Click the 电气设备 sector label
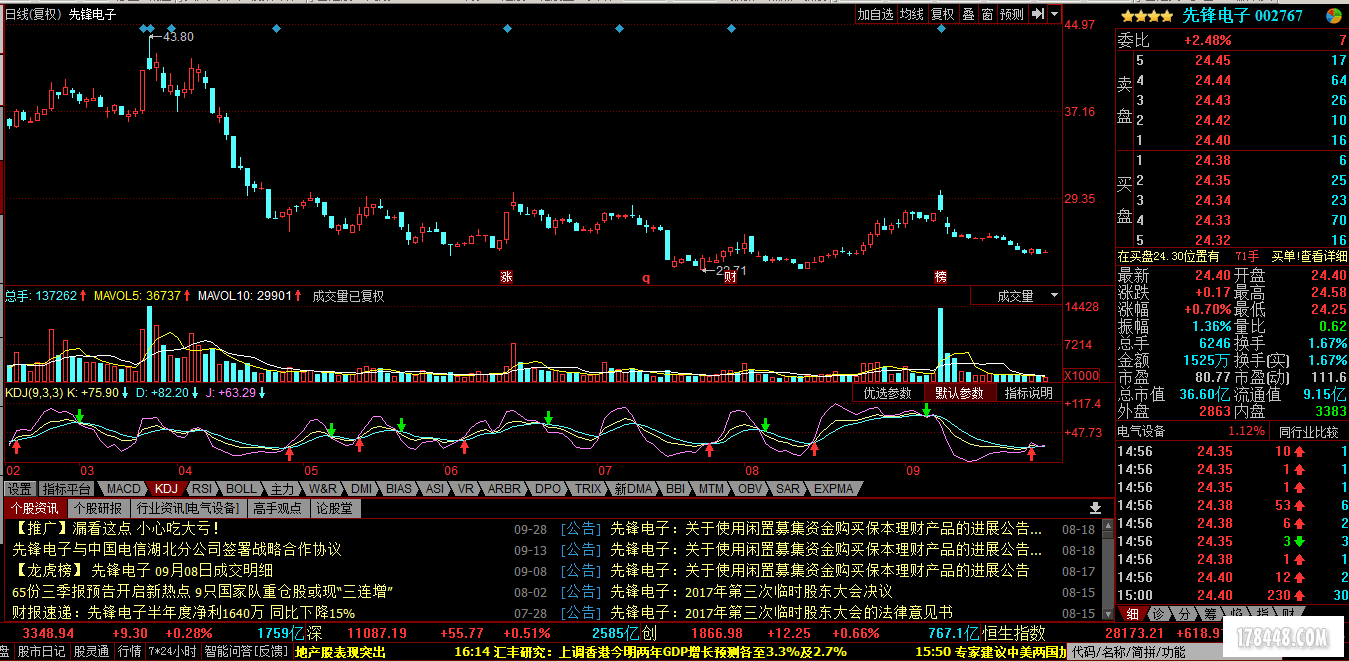The width and height of the screenshot is (1349, 662). (x=1141, y=432)
